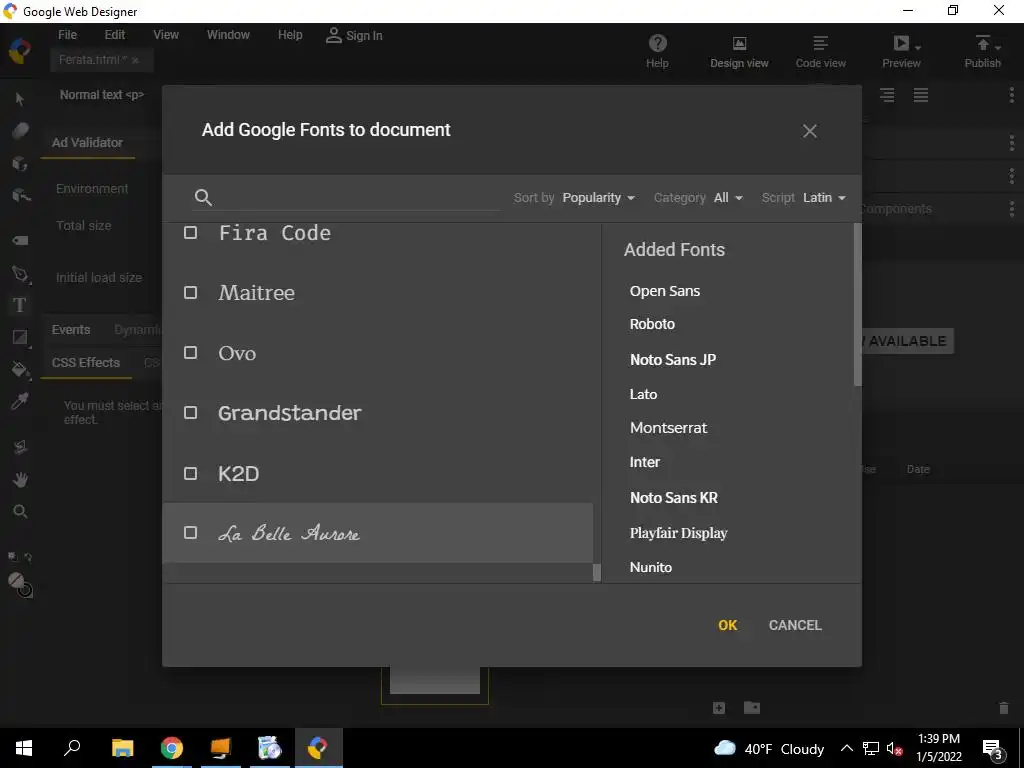This screenshot has height=768, width=1024.
Task: Check the K2D font checkbox
Action: [x=190, y=473]
